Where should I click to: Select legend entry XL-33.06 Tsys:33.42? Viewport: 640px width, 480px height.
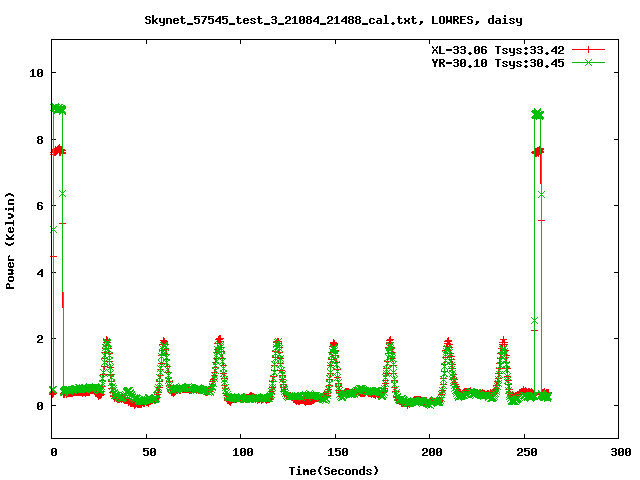click(498, 50)
